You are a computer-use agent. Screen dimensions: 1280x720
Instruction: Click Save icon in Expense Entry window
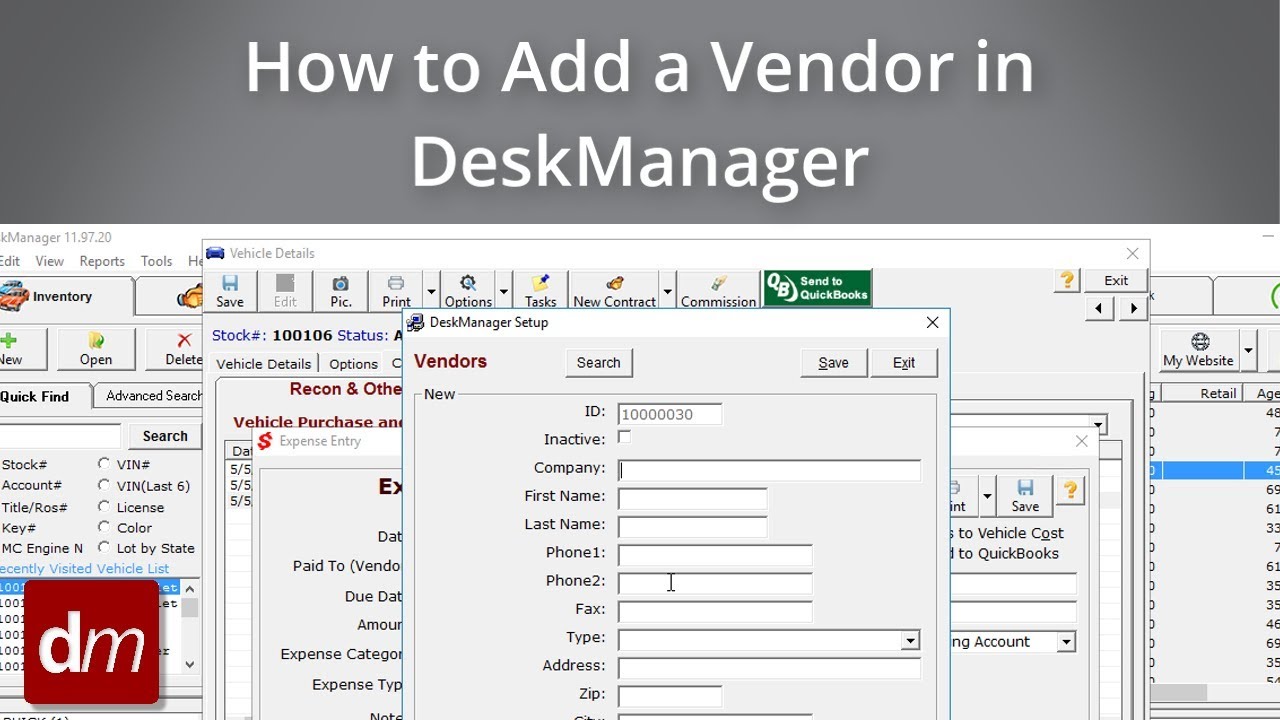coord(1025,496)
